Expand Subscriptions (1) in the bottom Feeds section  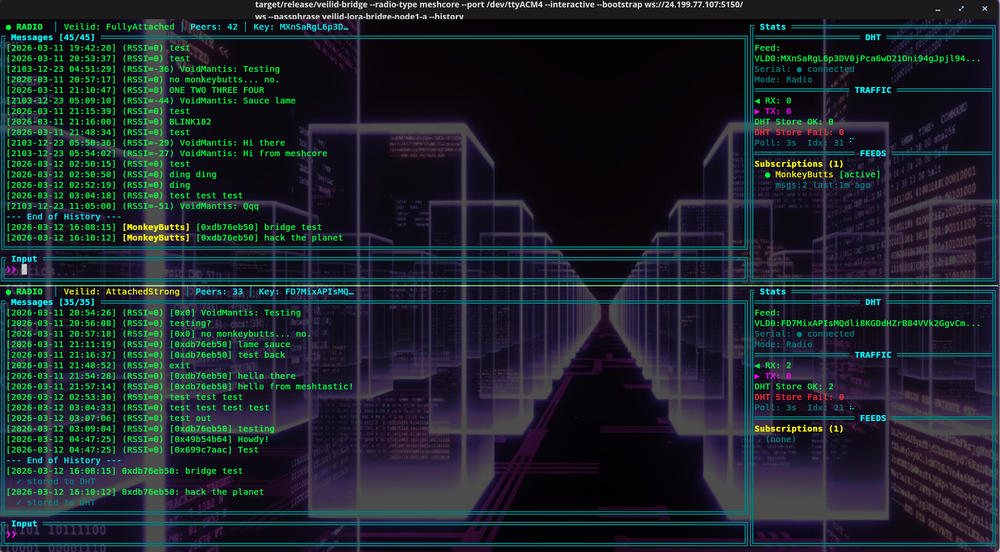[798, 429]
